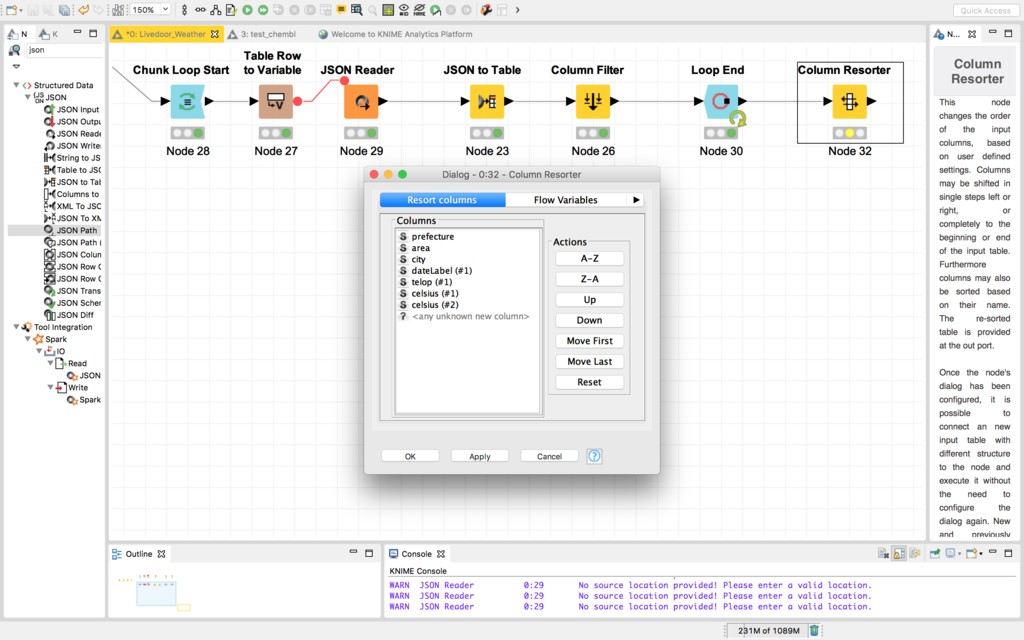Select JSON Input node in repository
This screenshot has width=1024, height=640.
tap(72, 109)
